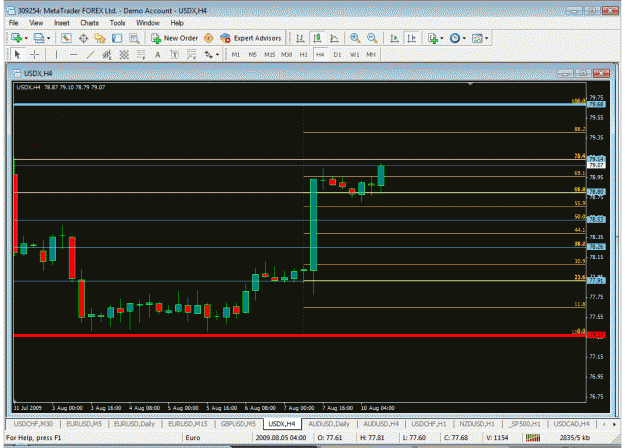Select the trendline tool

click(x=90, y=55)
